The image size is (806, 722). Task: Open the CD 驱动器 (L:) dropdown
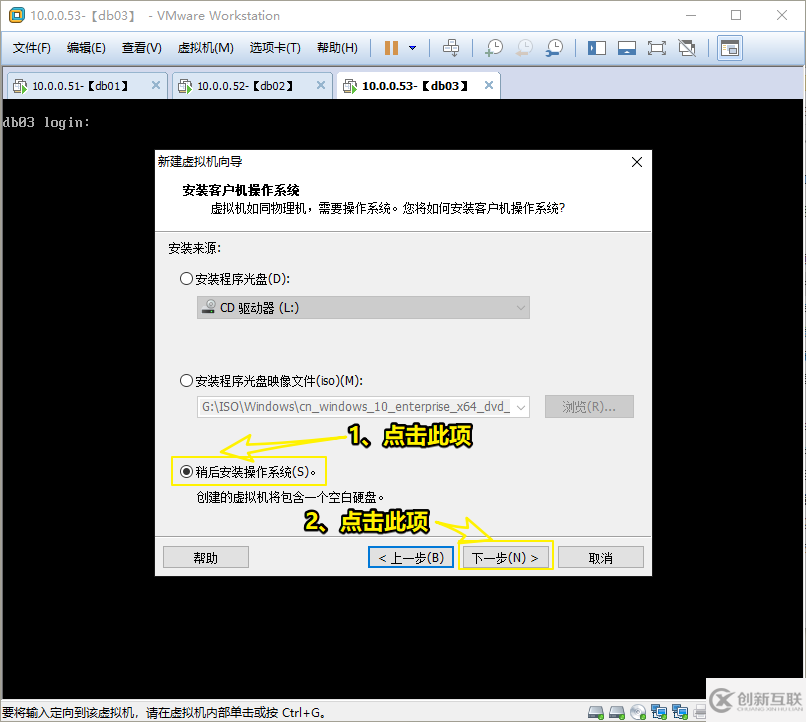coord(363,308)
